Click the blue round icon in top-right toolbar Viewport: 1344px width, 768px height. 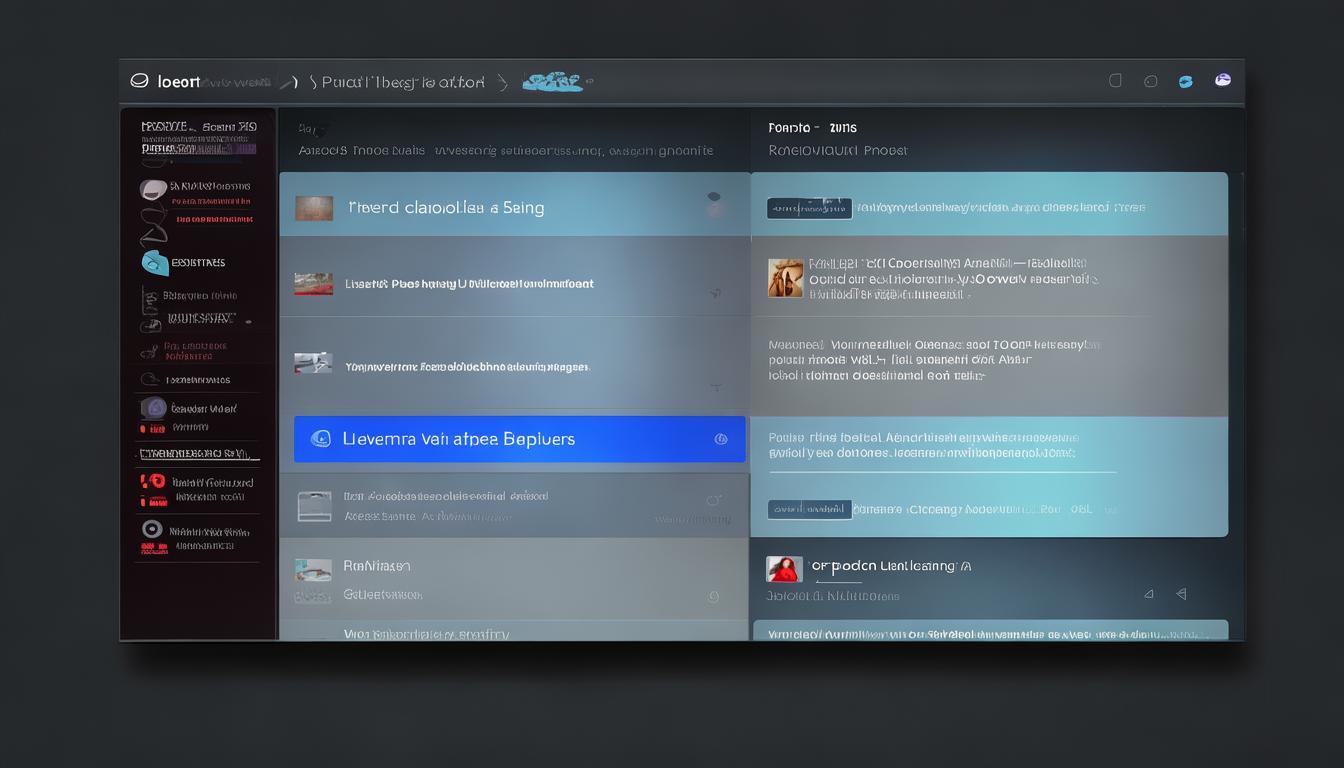pyautogui.click(x=1185, y=81)
